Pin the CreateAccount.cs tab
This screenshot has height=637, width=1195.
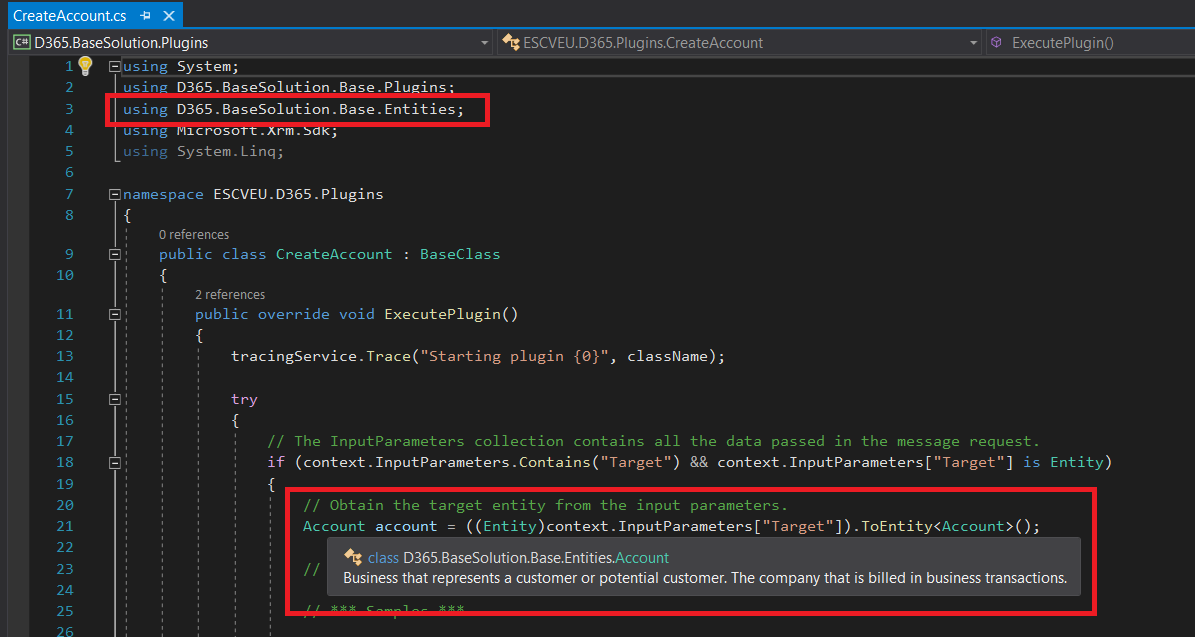click(145, 16)
